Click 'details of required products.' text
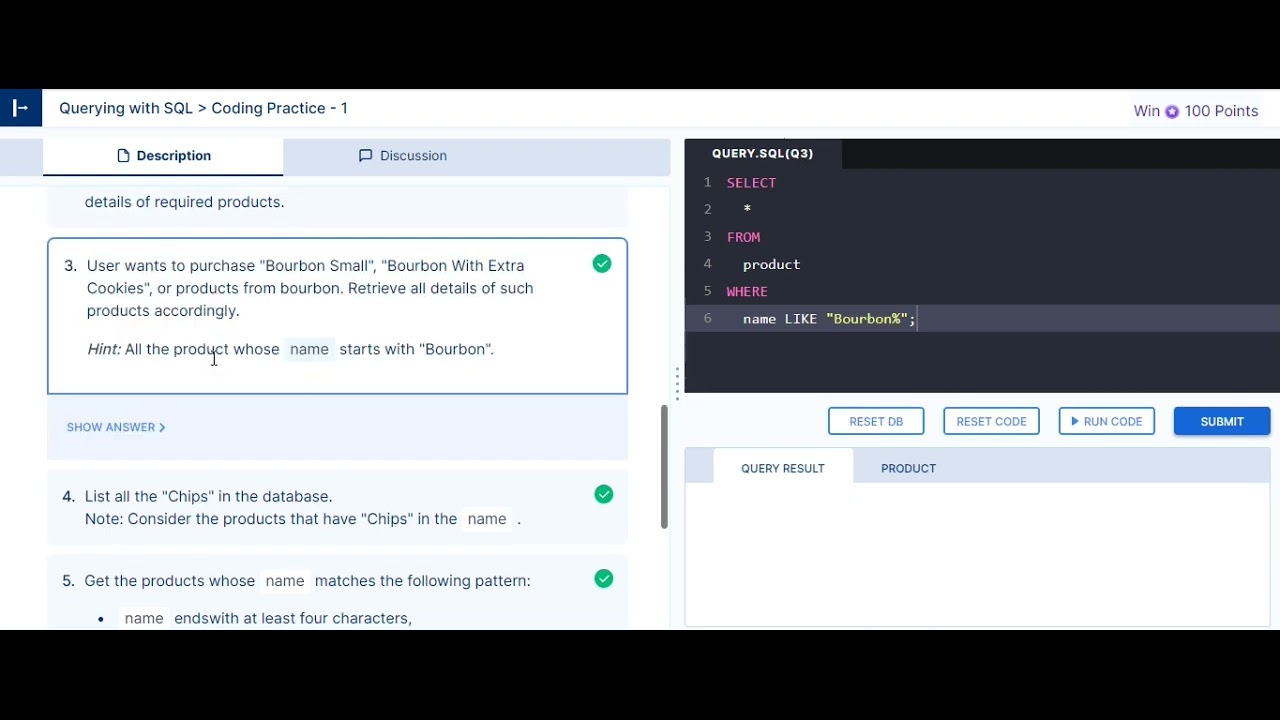The height and width of the screenshot is (720, 1280). tap(184, 202)
